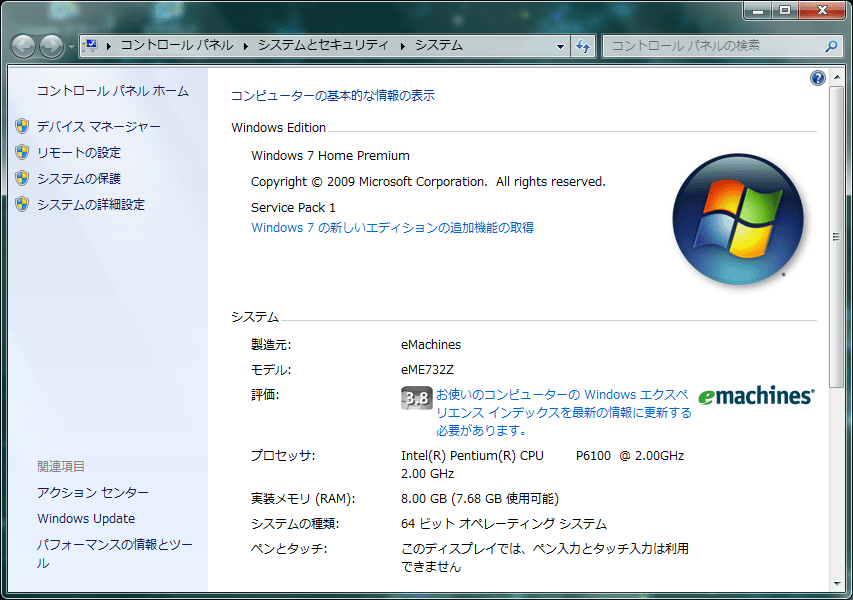Click the eMachines logo

click(756, 397)
